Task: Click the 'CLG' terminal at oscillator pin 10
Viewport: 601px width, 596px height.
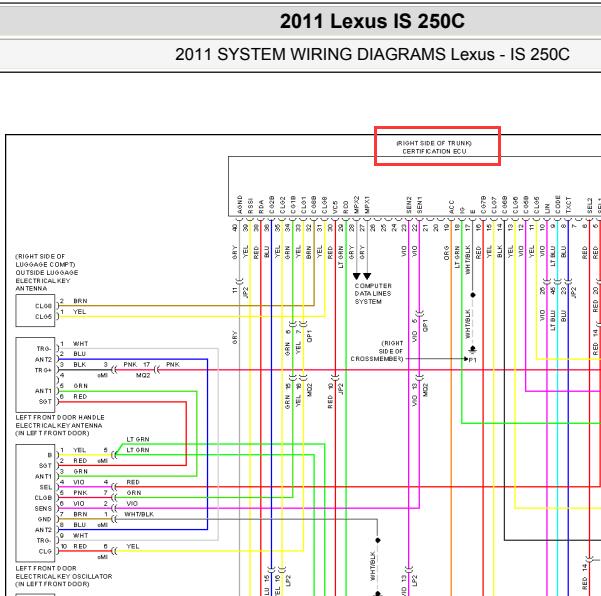Action: tap(45, 552)
